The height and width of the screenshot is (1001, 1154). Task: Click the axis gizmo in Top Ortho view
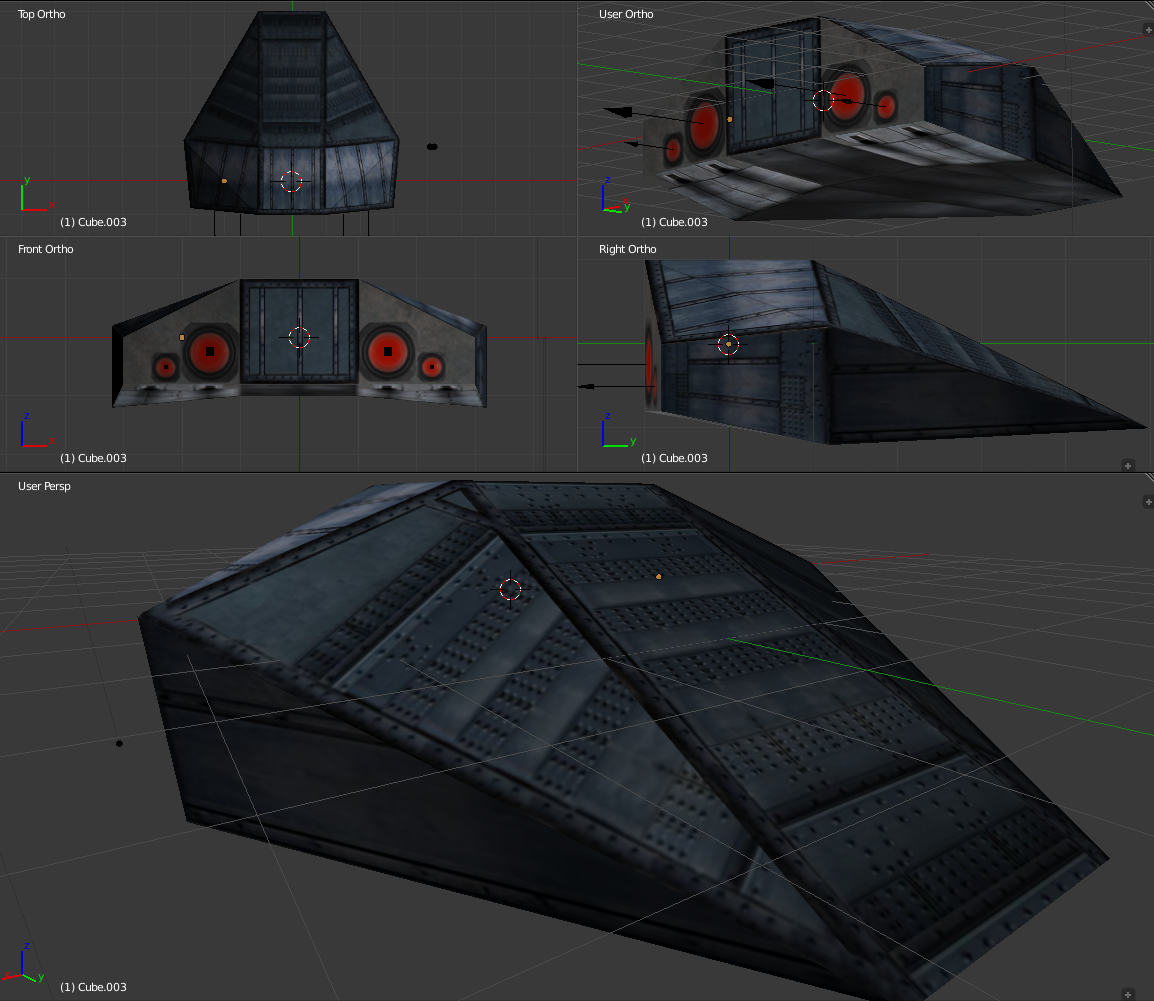pyautogui.click(x=35, y=195)
